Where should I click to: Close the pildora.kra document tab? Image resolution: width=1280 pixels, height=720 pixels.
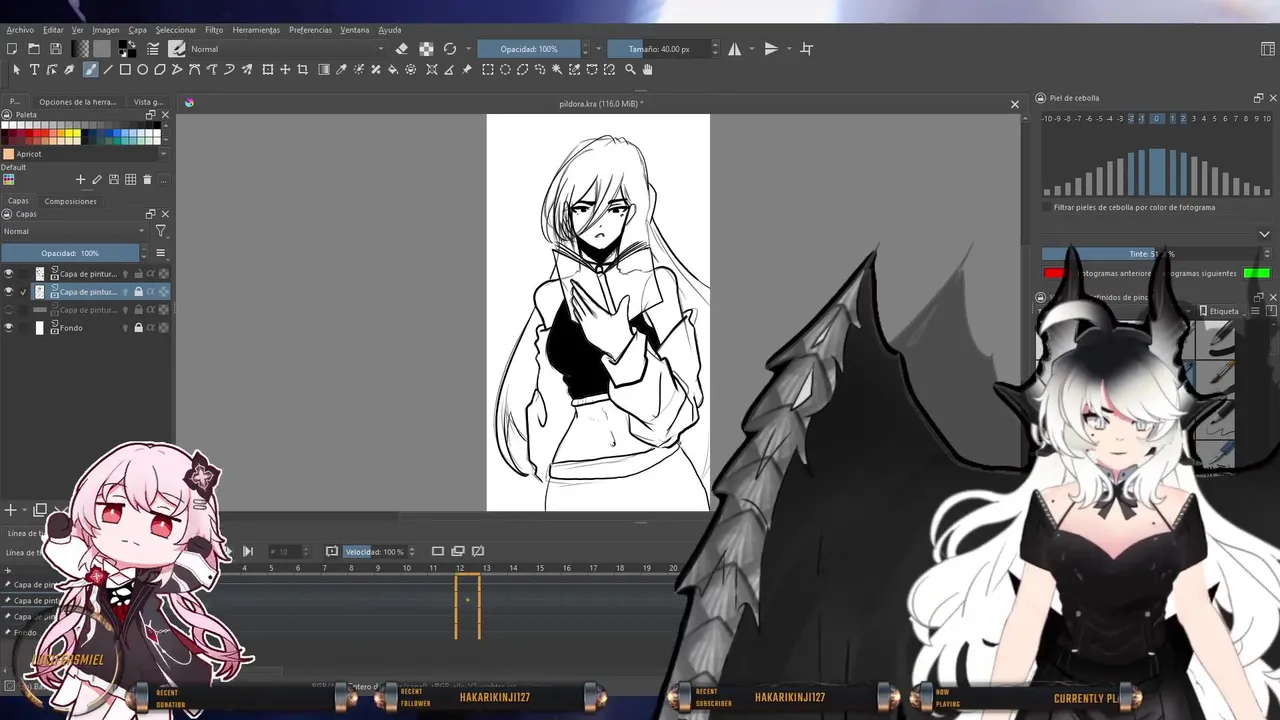click(x=1015, y=104)
